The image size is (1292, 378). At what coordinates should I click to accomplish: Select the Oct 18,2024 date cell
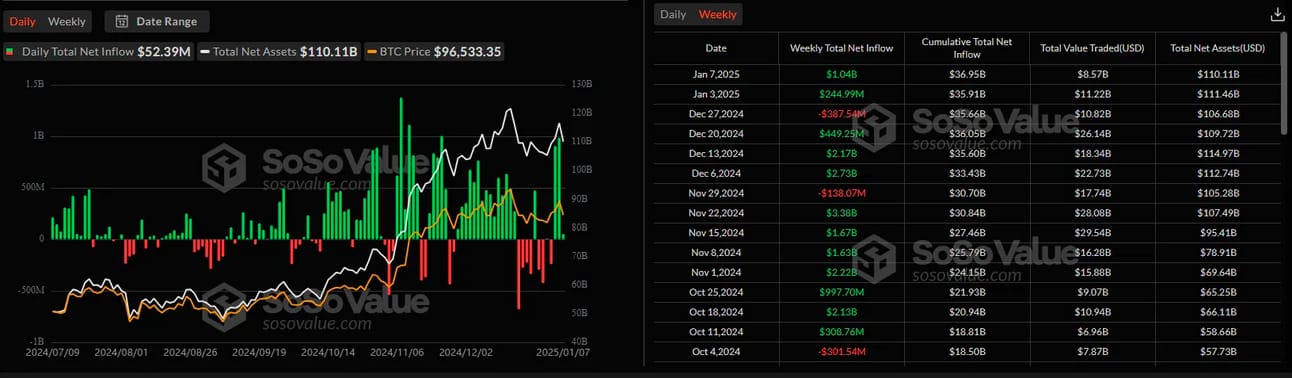pos(716,312)
